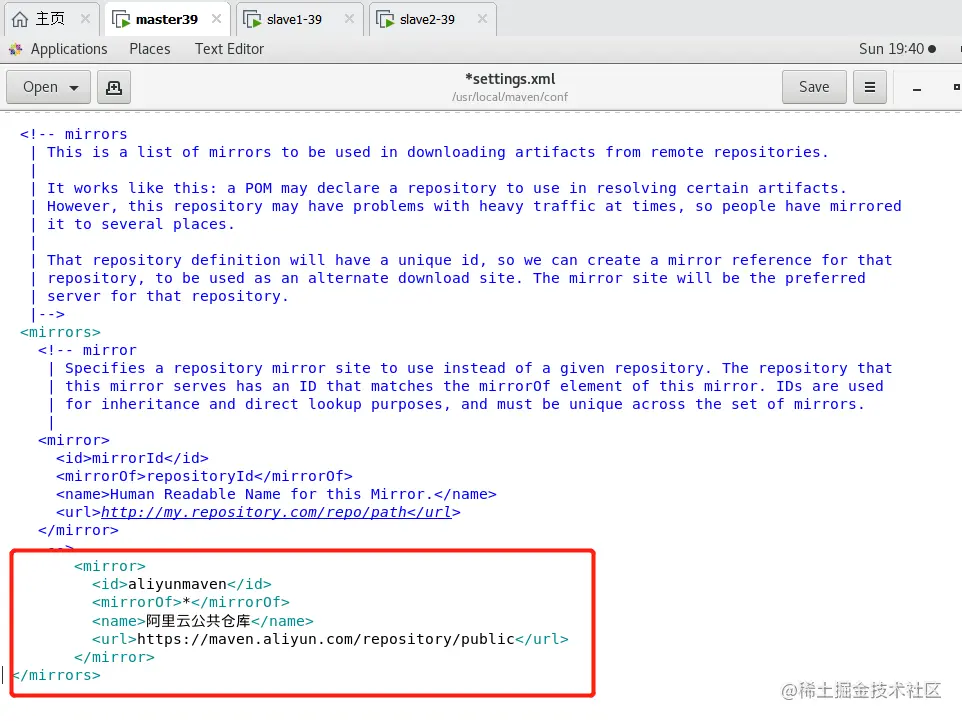The width and height of the screenshot is (962, 721).
Task: Click the <mirrorOf>*</mirrorOf> line
Action: [x=191, y=603]
